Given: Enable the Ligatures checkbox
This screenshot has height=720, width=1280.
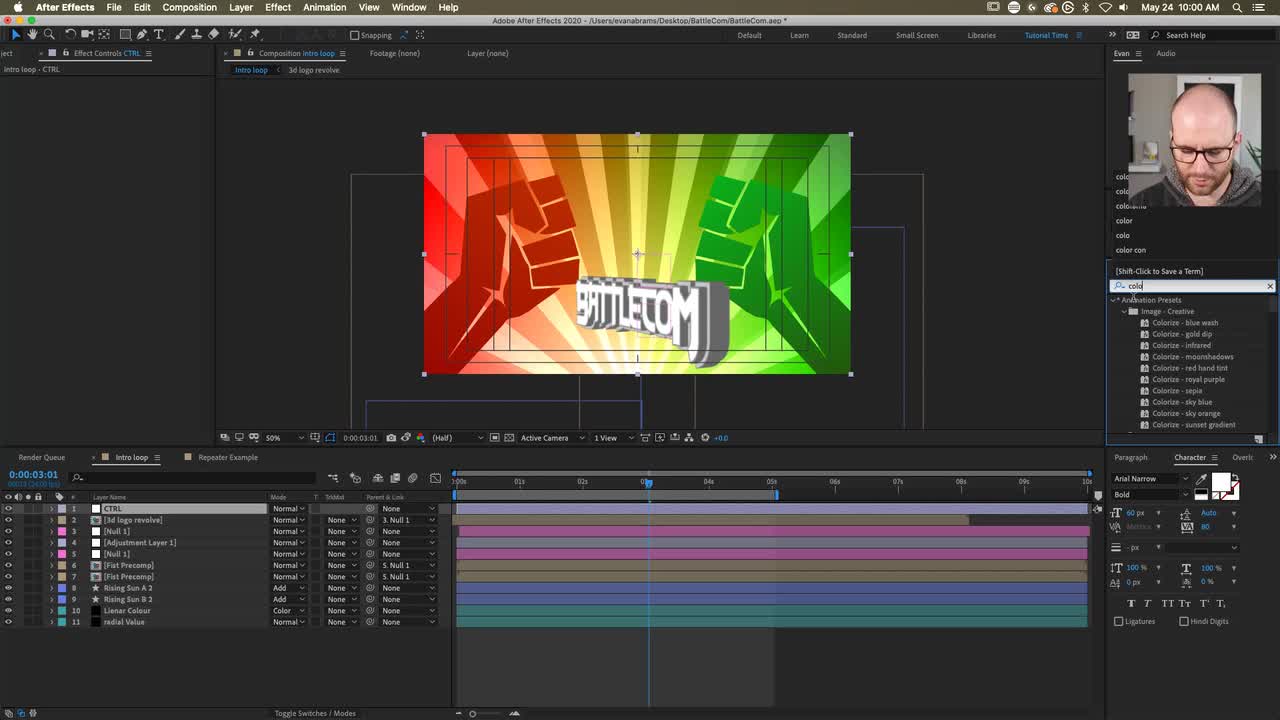Looking at the screenshot, I should [x=1119, y=621].
